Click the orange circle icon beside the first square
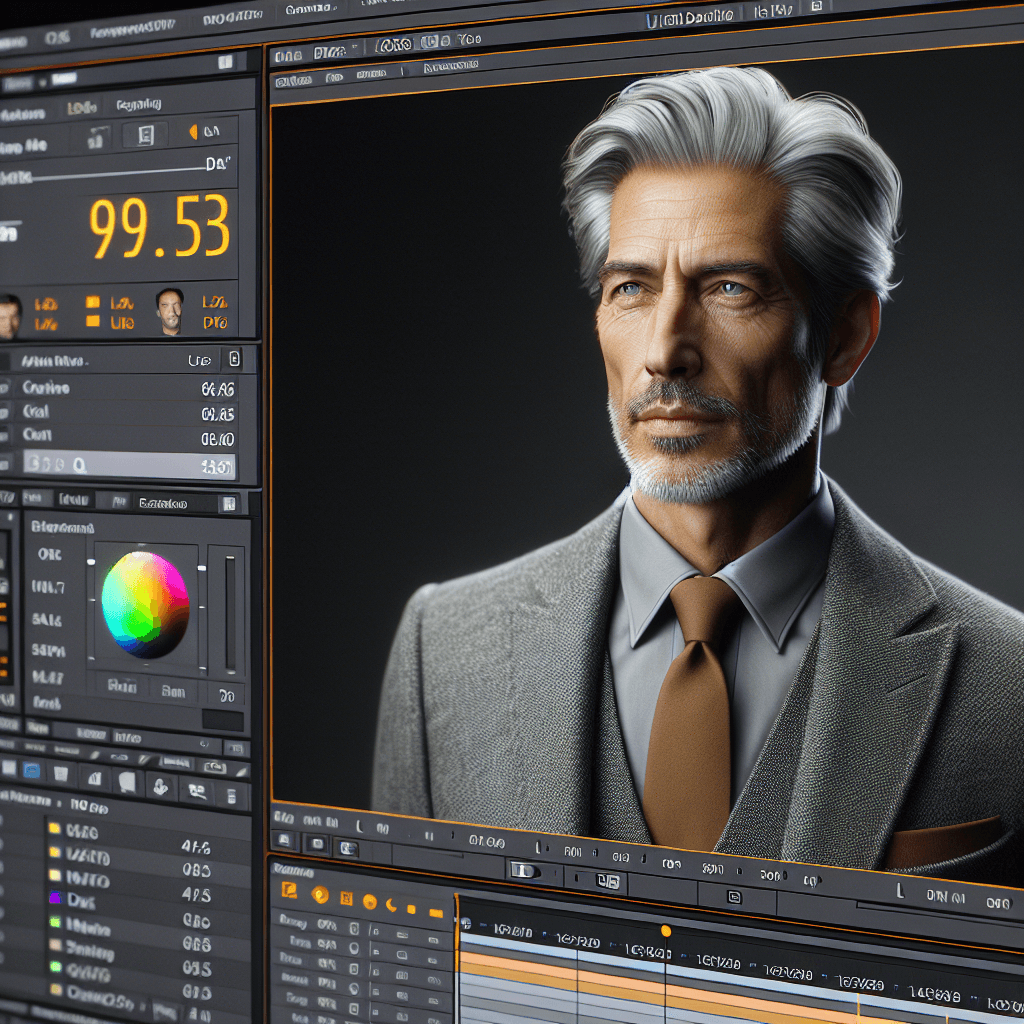This screenshot has width=1024, height=1024. click(320, 895)
